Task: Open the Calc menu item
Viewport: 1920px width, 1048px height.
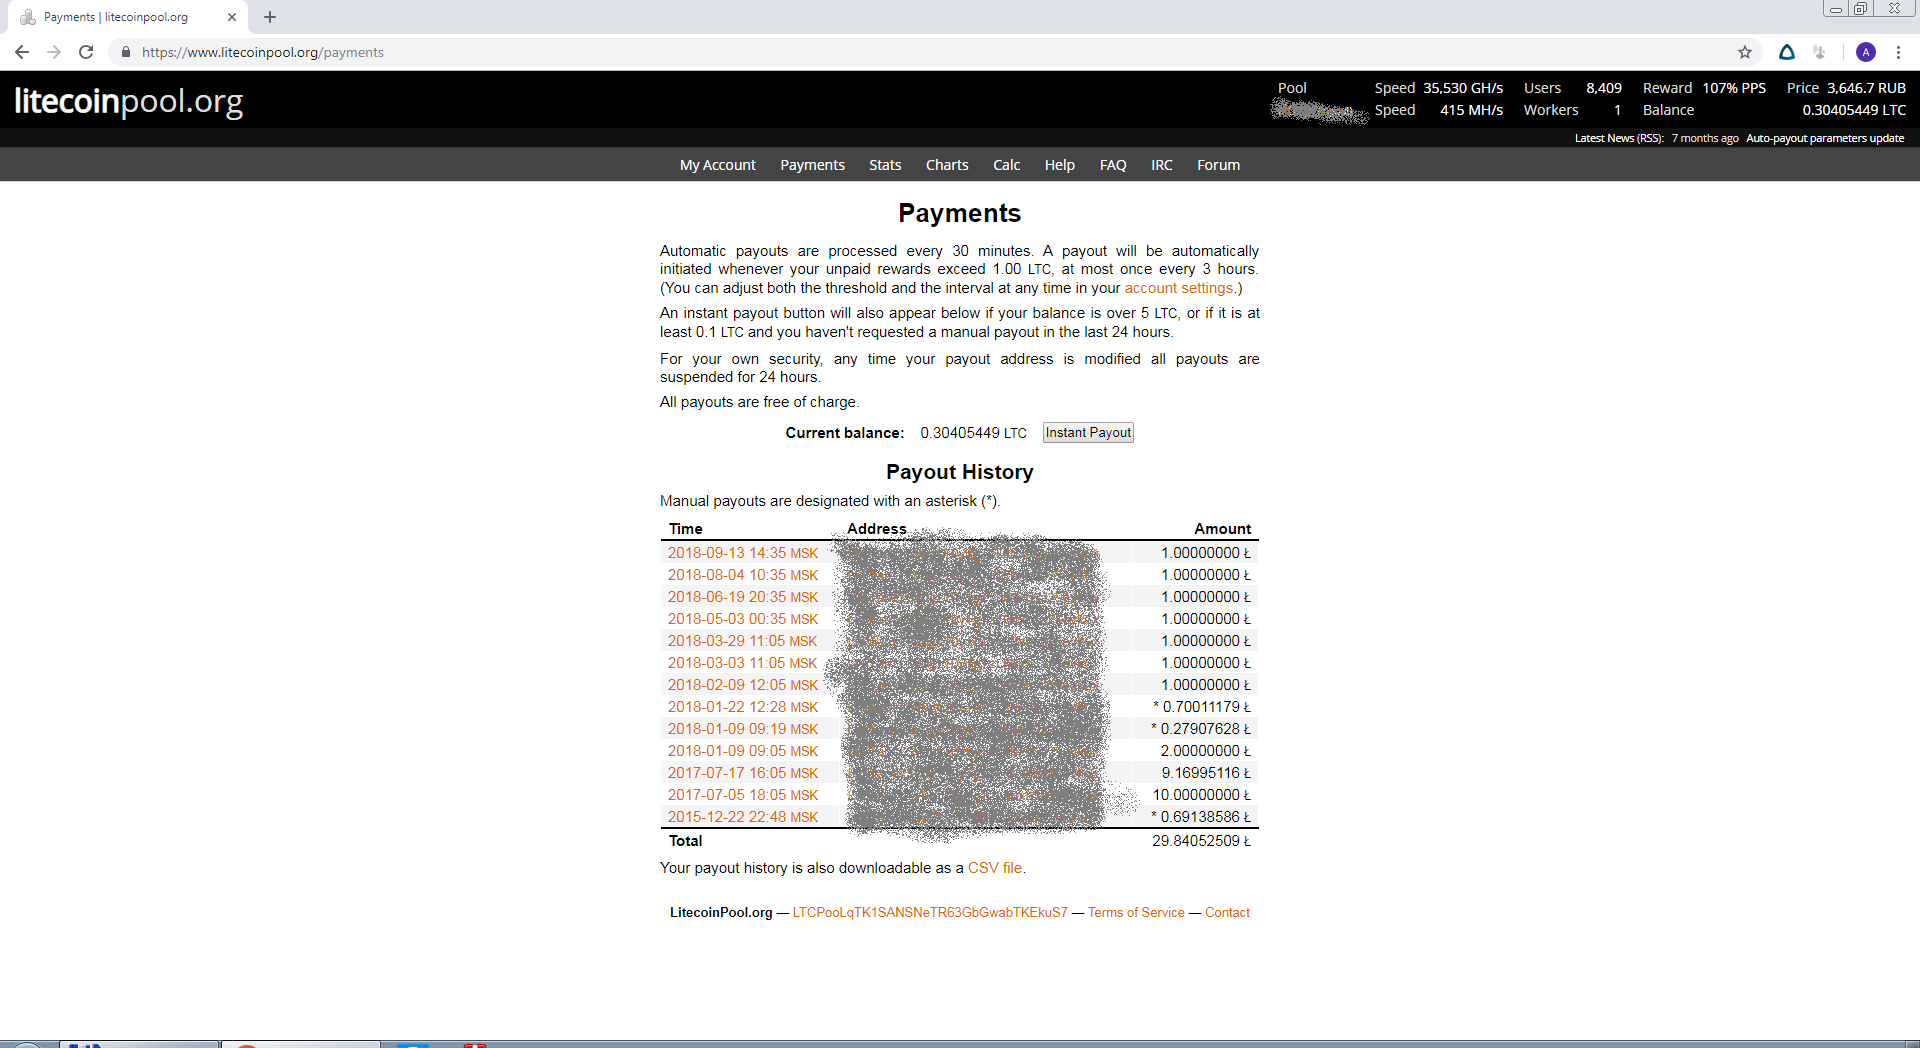Action: [1007, 165]
